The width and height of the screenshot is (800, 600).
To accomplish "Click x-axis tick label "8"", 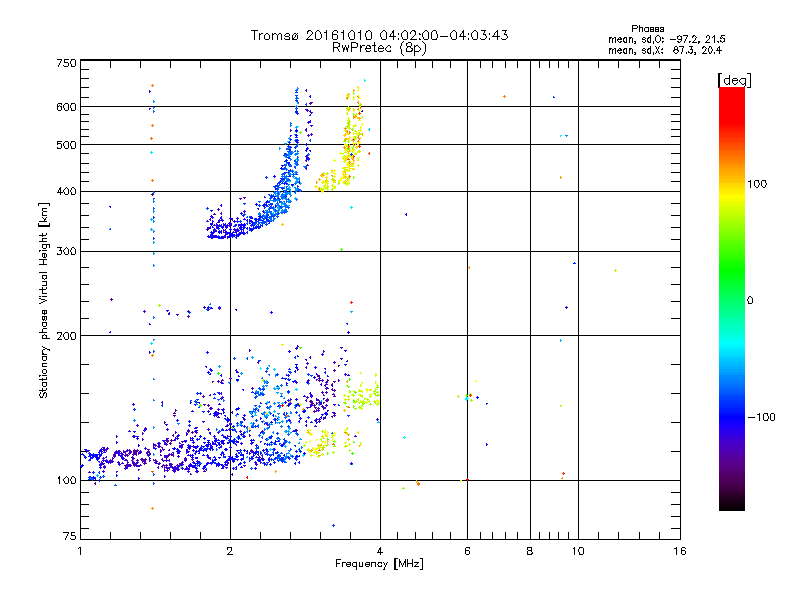I will 530,551.
